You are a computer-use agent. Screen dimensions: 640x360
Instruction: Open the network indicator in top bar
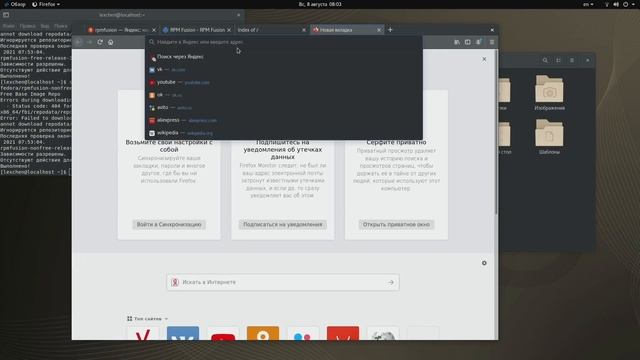click(607, 4)
